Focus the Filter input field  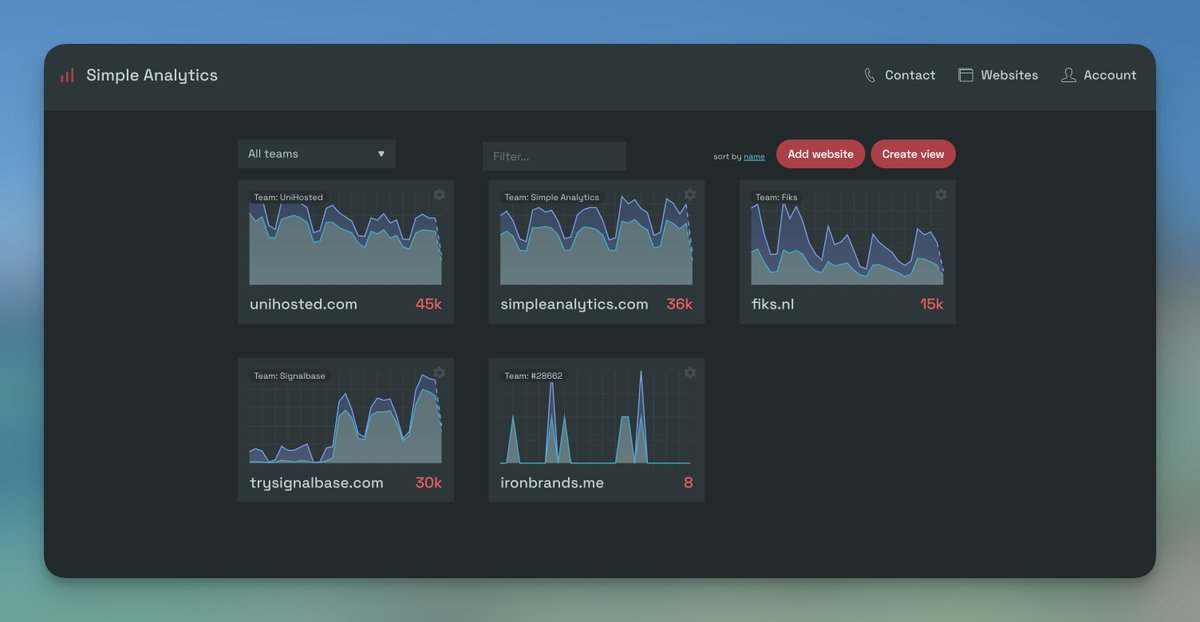coord(554,156)
